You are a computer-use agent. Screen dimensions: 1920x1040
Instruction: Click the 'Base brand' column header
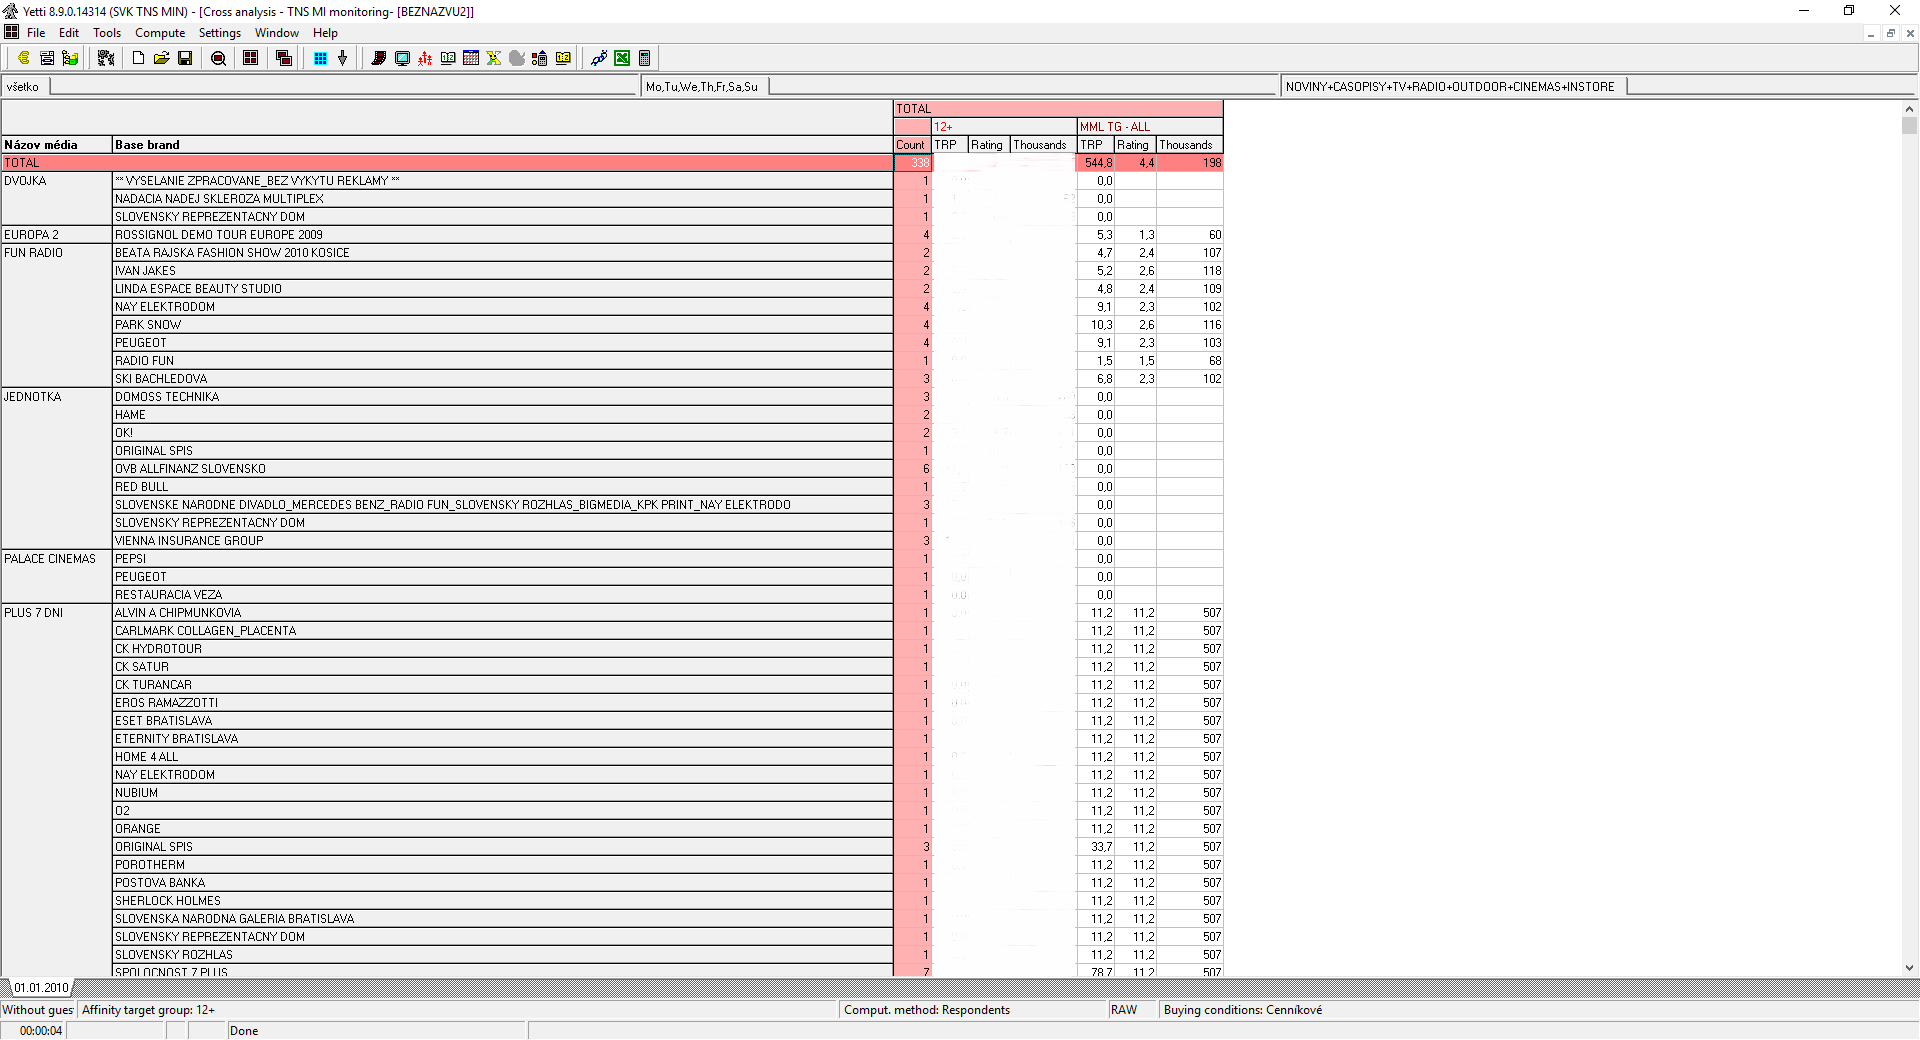502,145
